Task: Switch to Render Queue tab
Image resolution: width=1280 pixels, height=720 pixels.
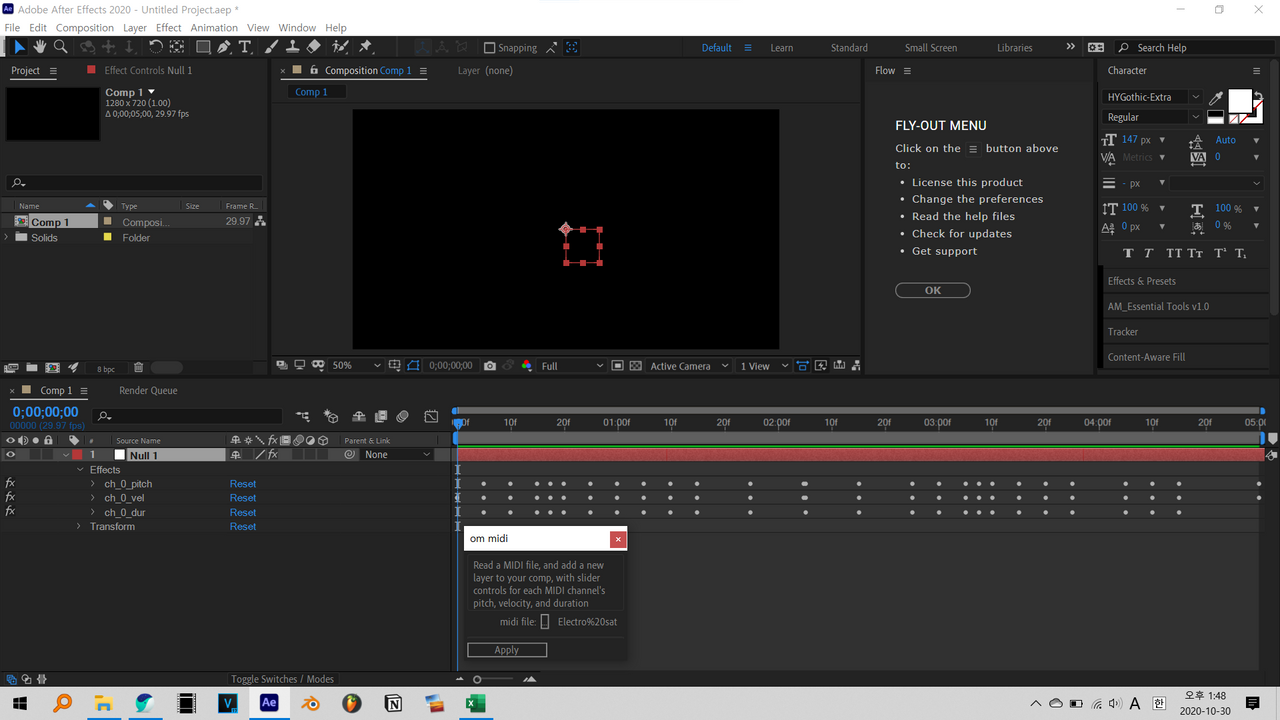Action: click(148, 391)
